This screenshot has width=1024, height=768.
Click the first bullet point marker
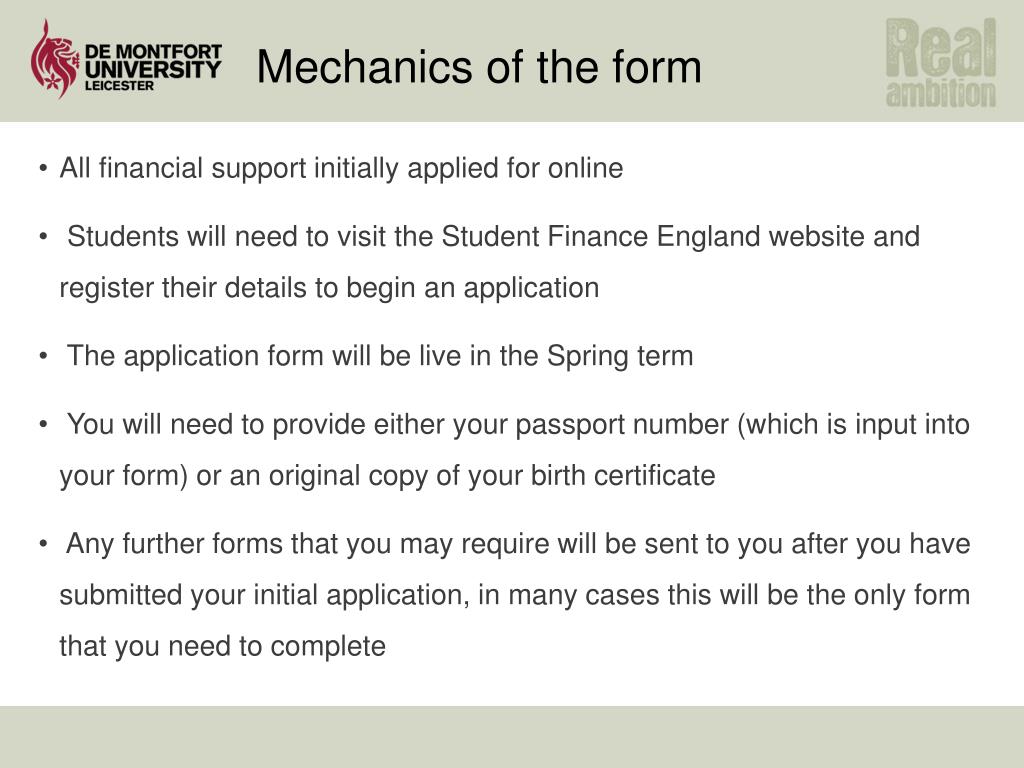[43, 168]
